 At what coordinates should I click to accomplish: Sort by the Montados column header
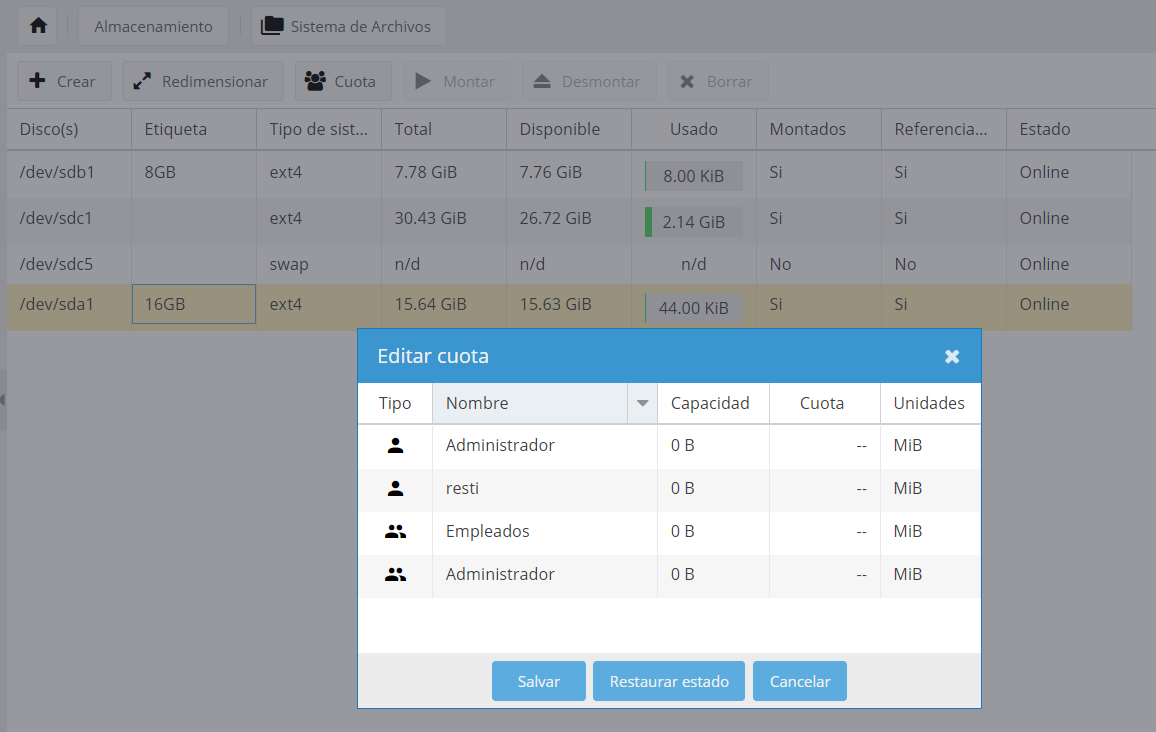pos(818,129)
